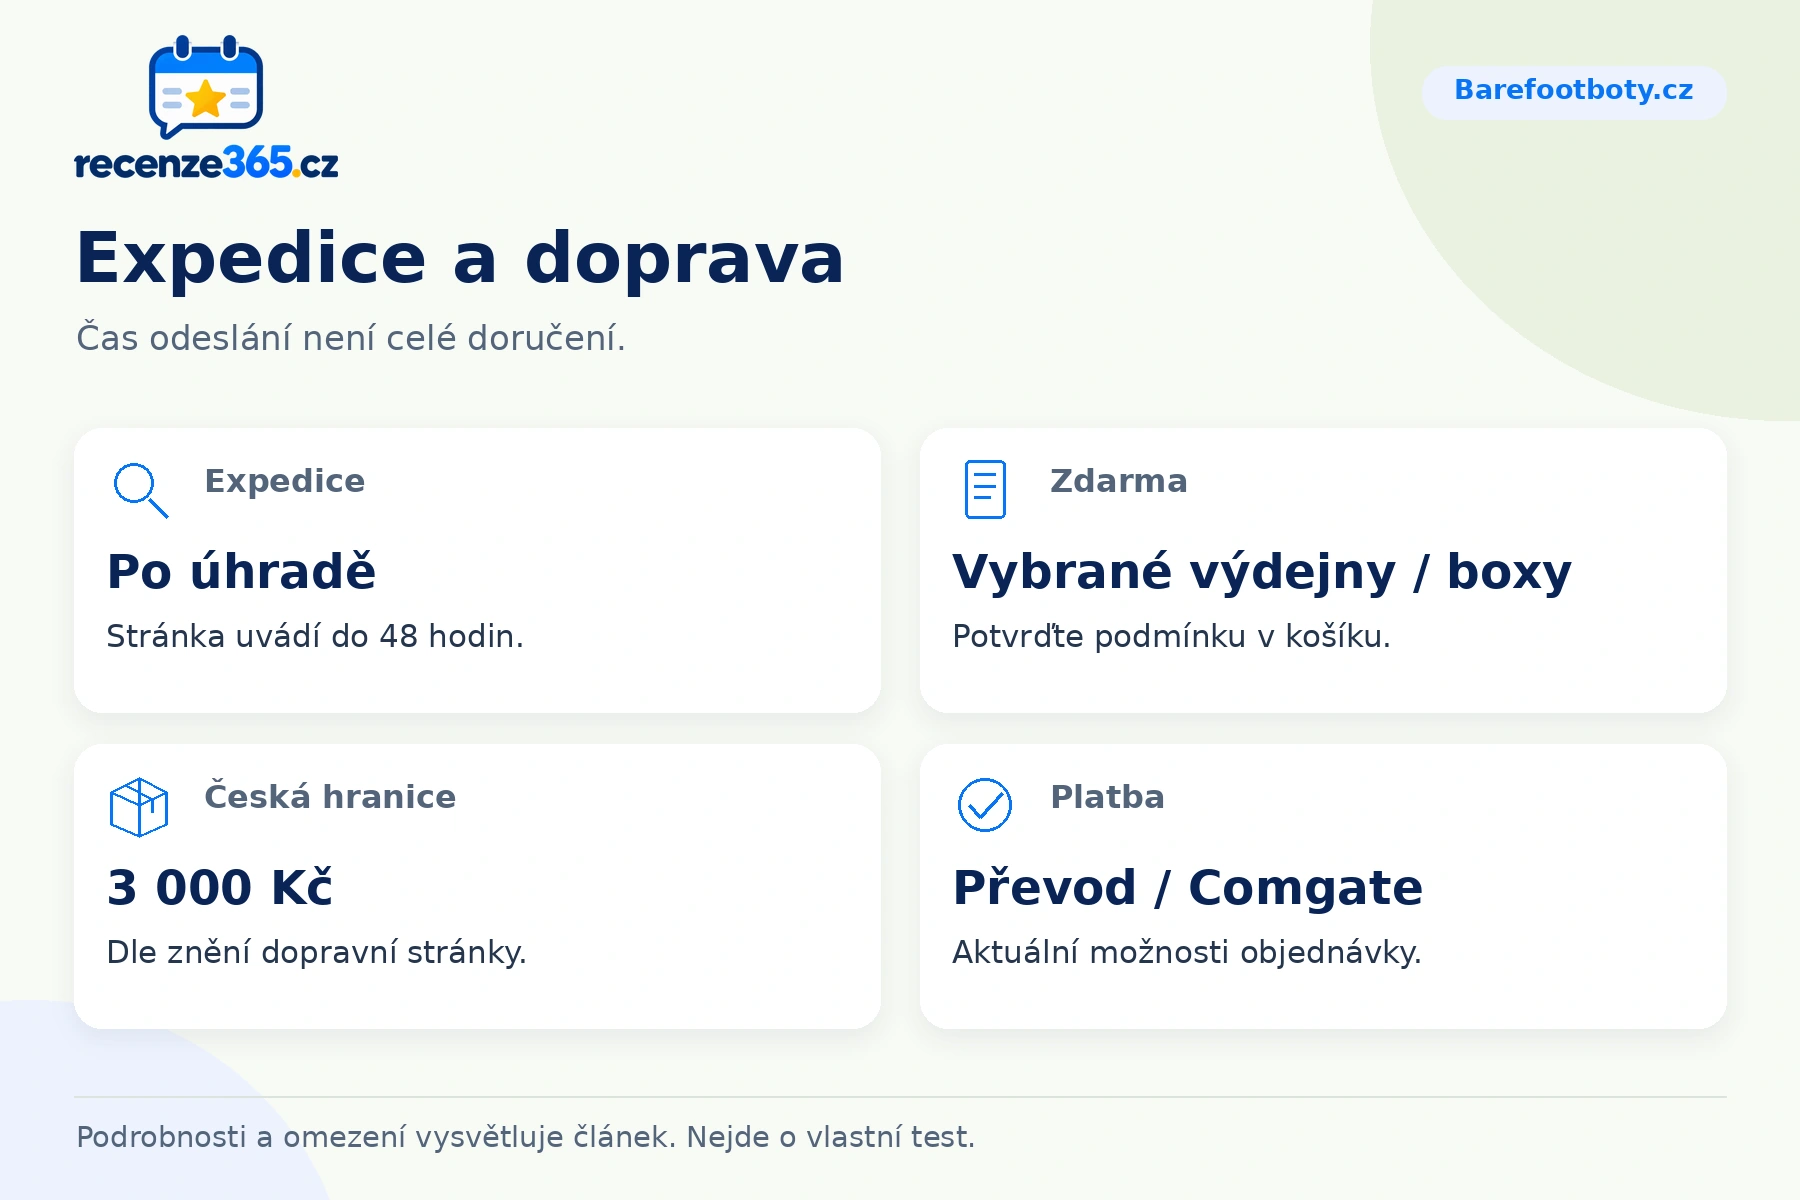Open the Barefootboty.cz badge

[x=1574, y=93]
